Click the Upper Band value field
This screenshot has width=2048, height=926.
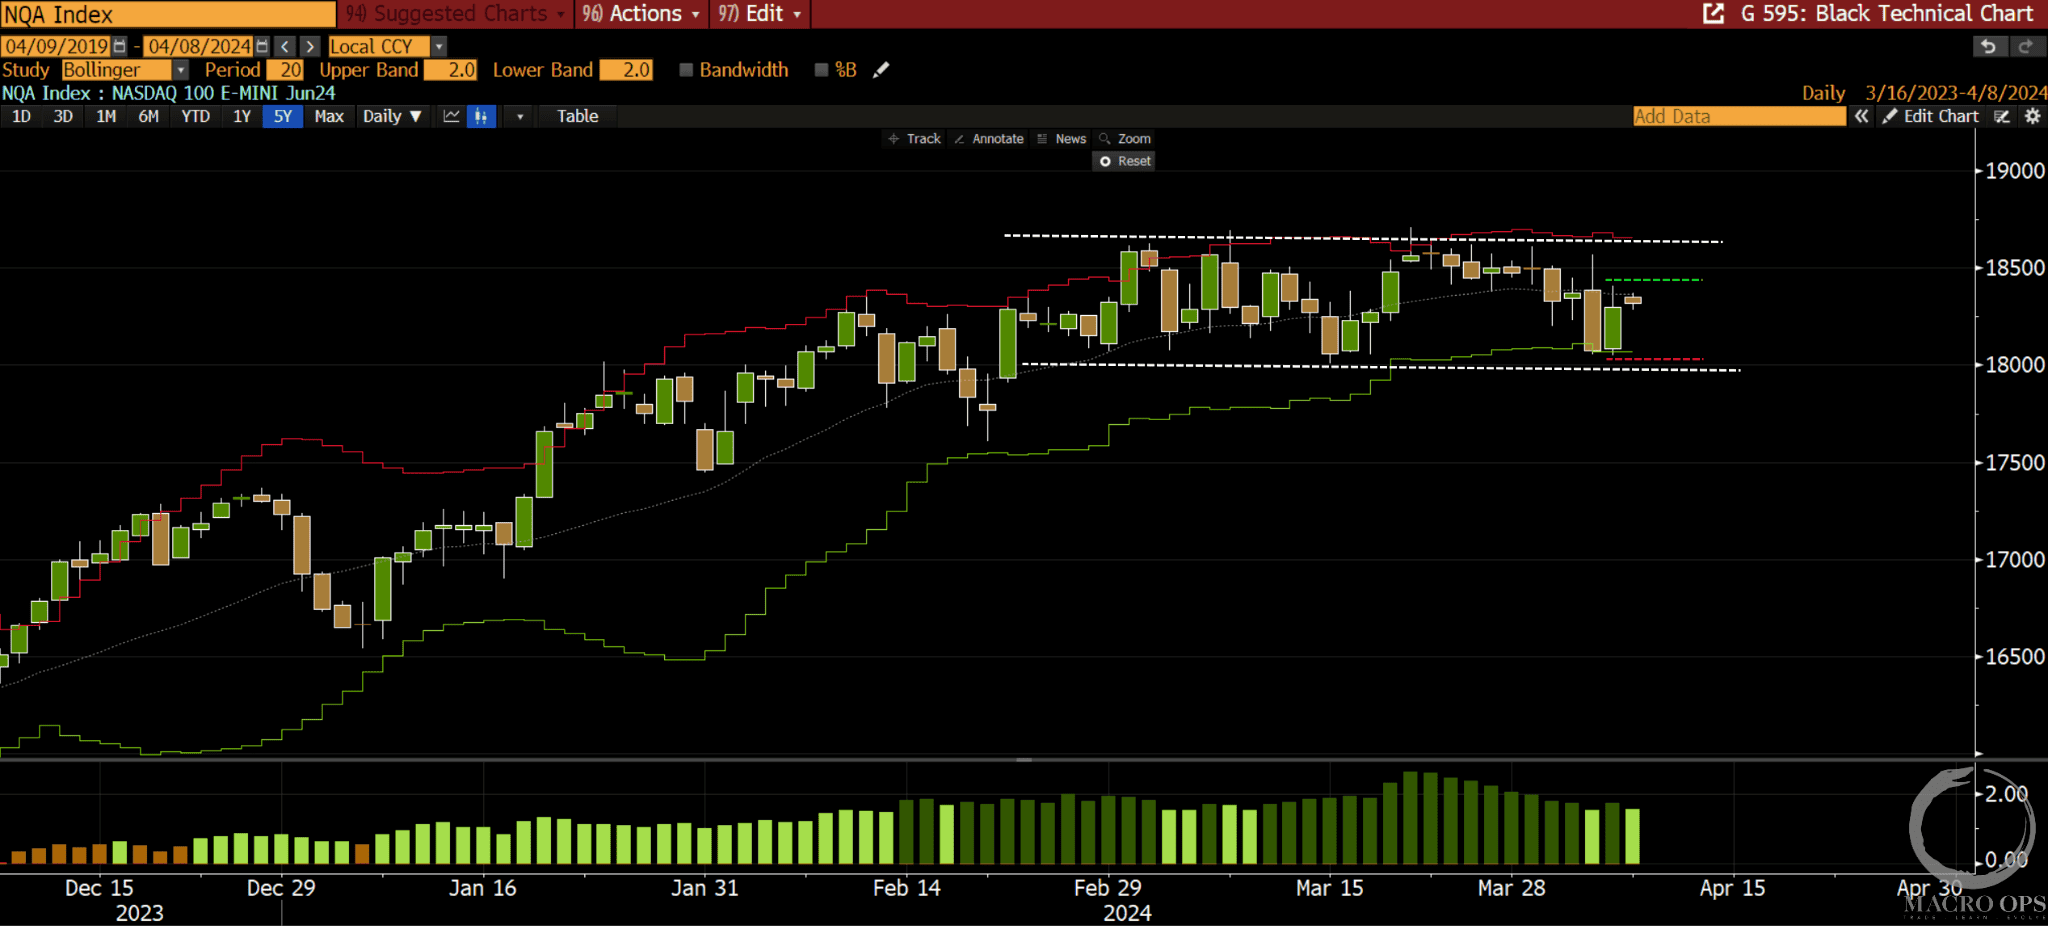[x=451, y=70]
